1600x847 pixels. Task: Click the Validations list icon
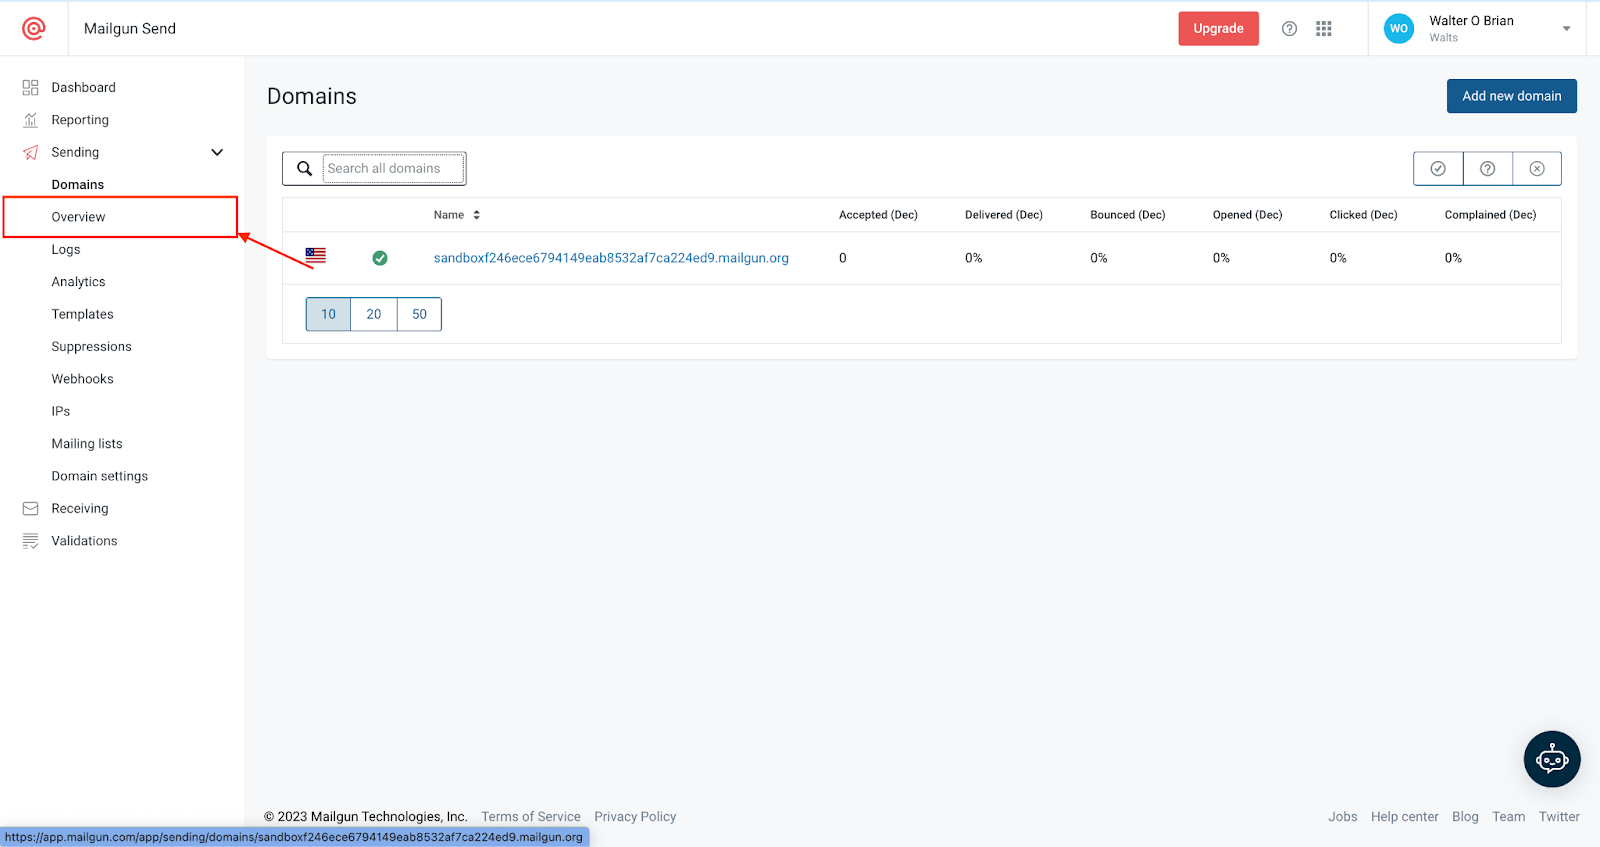tap(31, 541)
